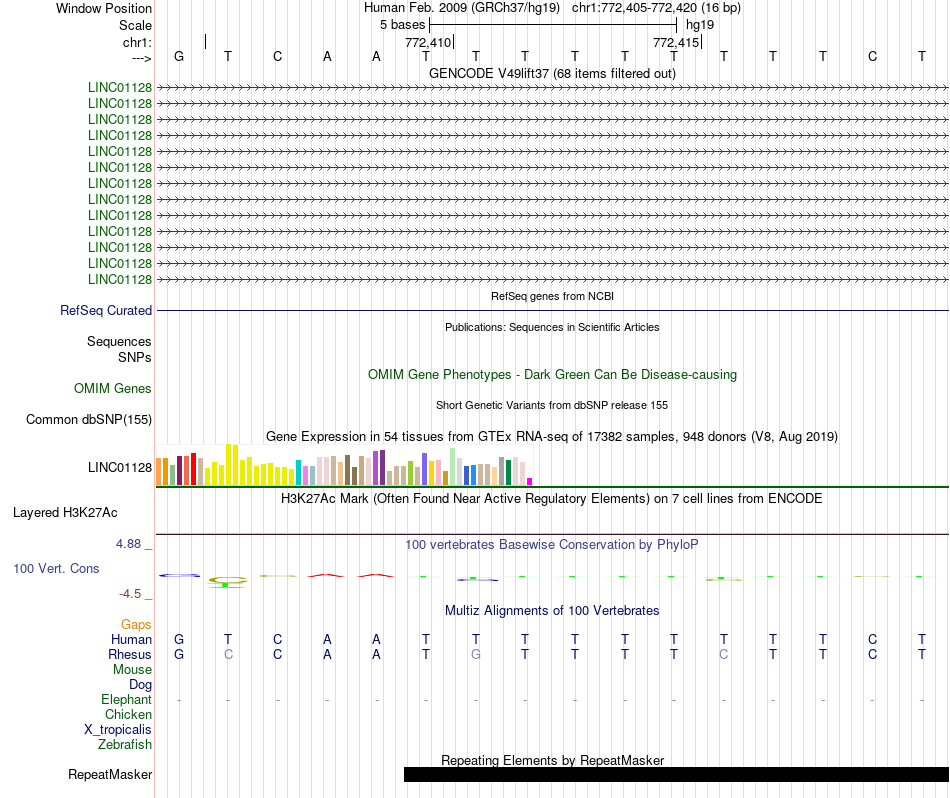Screen dimensions: 950x798
Task: Click the X_tropicalis species row label
Action: tap(118, 730)
